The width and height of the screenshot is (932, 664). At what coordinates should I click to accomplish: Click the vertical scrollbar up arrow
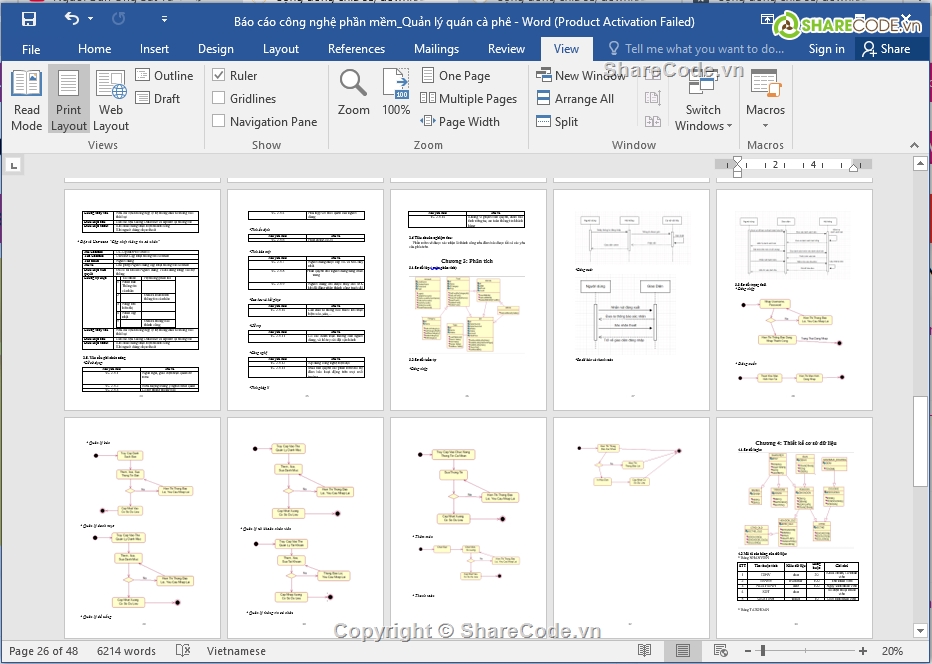coord(920,162)
